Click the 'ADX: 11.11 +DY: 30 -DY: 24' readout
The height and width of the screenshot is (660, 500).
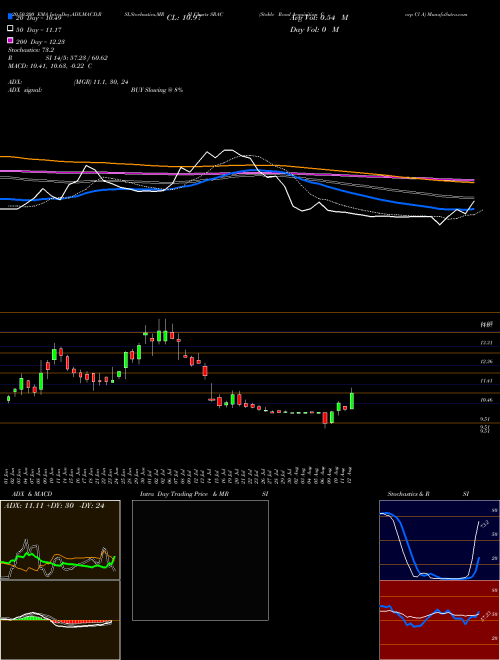54,506
